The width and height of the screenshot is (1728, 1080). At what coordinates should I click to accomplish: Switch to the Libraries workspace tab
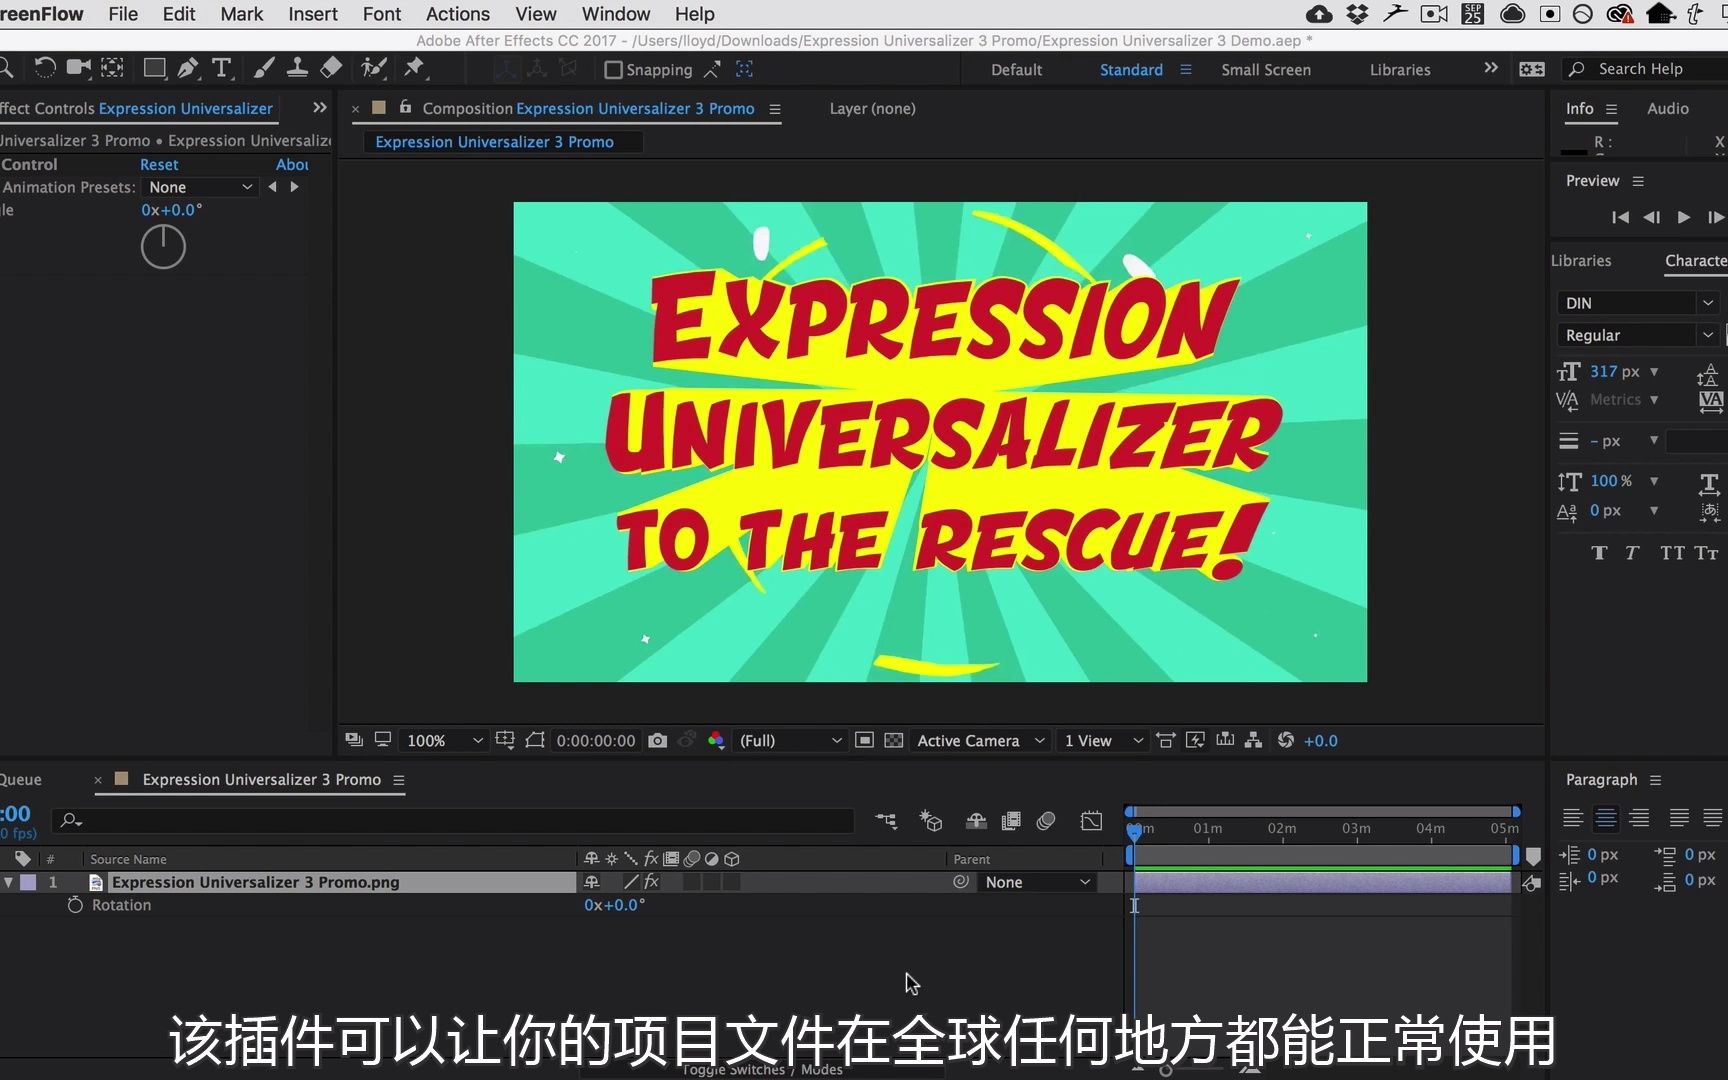click(x=1399, y=69)
